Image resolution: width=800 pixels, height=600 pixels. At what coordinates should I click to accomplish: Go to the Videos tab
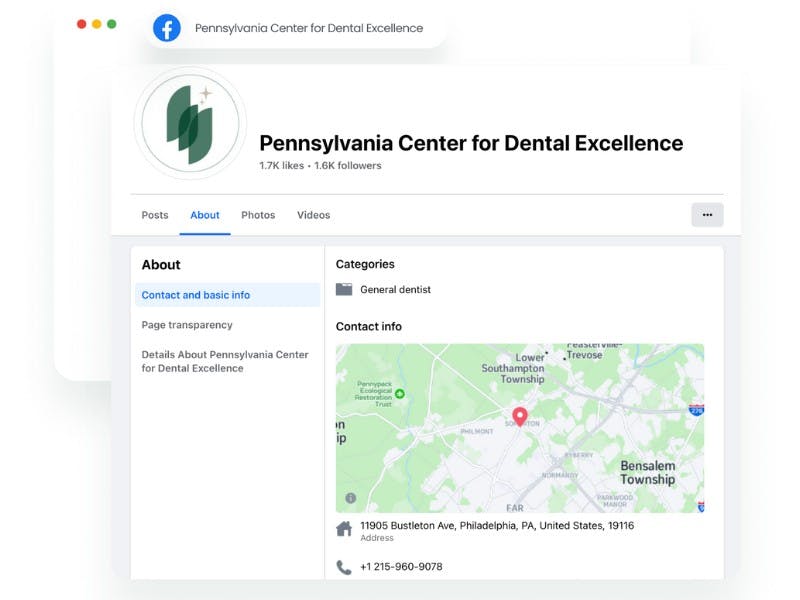(313, 215)
